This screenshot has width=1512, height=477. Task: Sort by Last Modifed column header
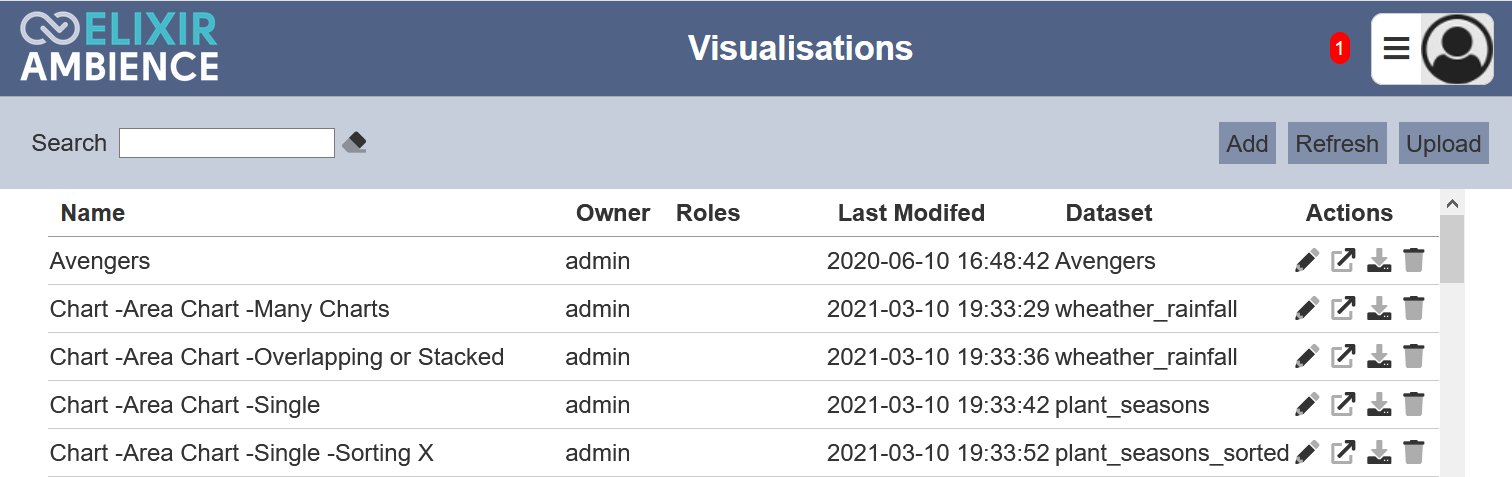coord(911,213)
